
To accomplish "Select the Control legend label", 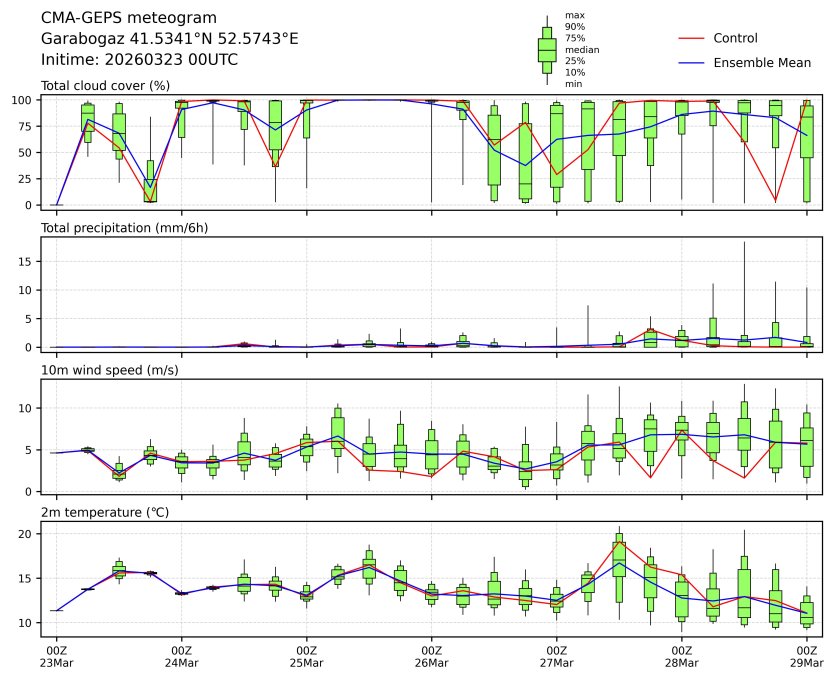I will coord(735,38).
